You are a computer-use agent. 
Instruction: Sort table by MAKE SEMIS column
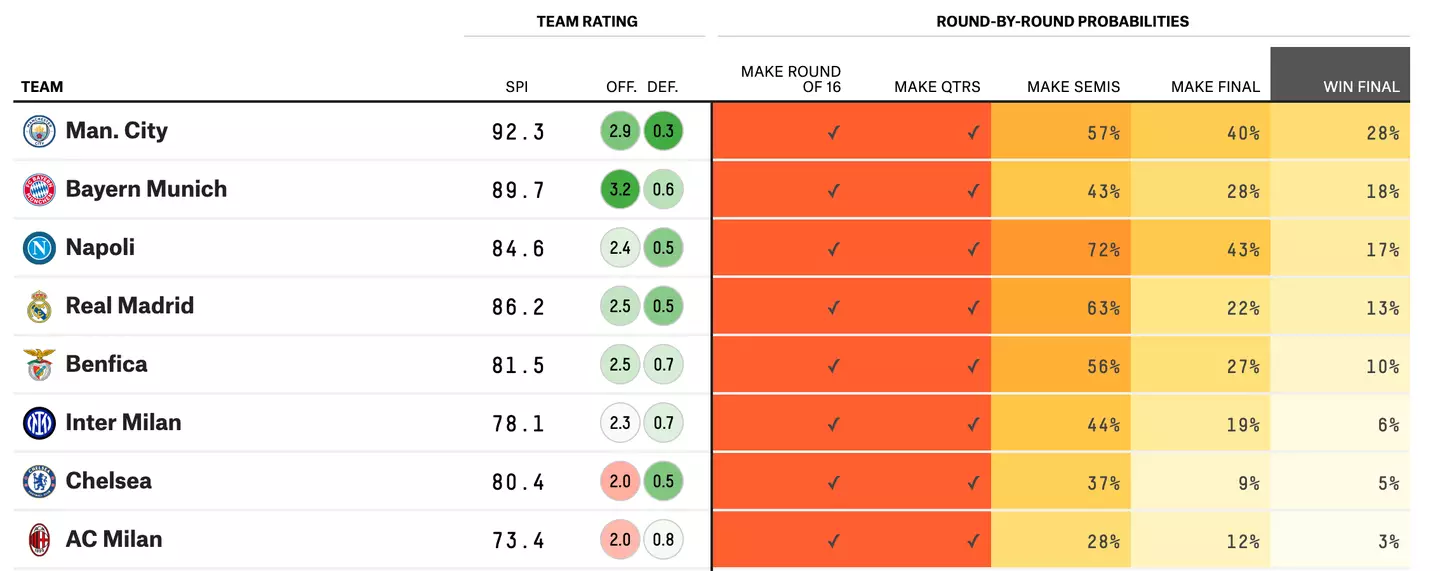(x=1073, y=87)
